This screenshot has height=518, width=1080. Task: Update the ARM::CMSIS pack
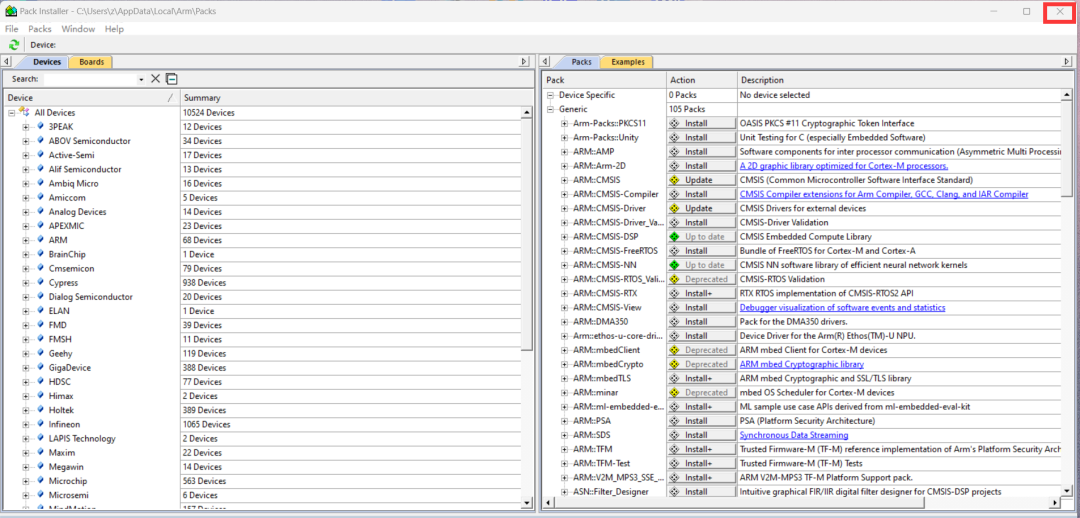click(701, 180)
